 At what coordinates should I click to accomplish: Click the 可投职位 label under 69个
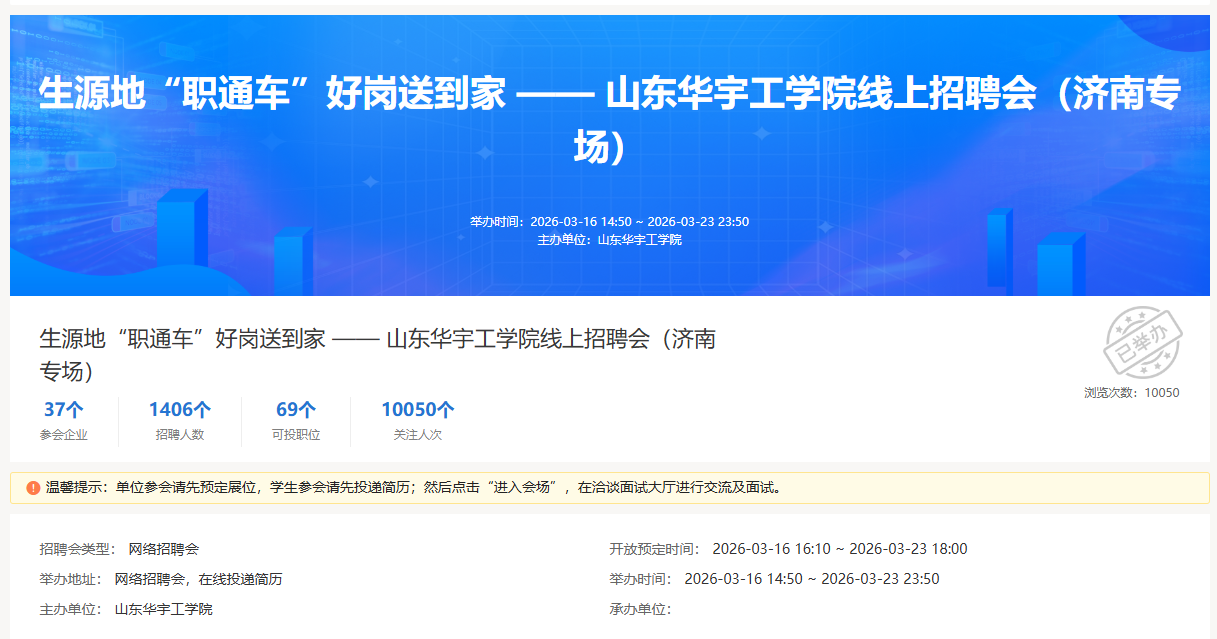tap(296, 435)
